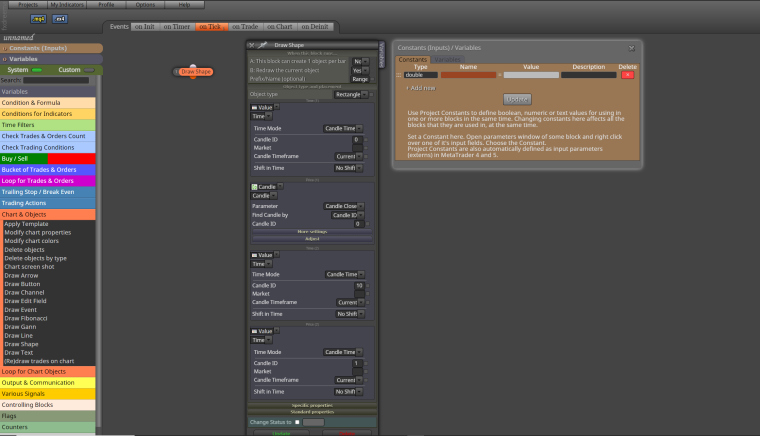The height and width of the screenshot is (436, 760).
Task: Click the pin icon in Draw Shape header
Action: pyautogui.click(x=263, y=45)
